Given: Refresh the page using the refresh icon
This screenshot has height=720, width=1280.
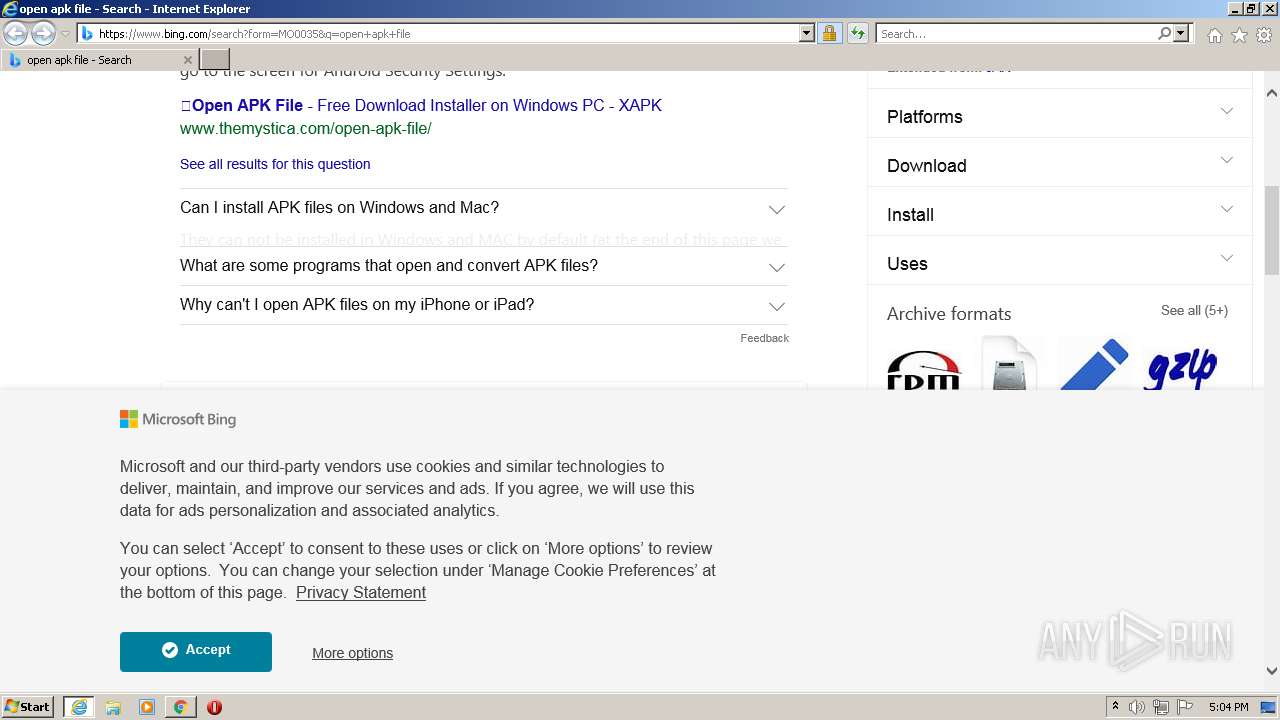Looking at the screenshot, I should (857, 33).
